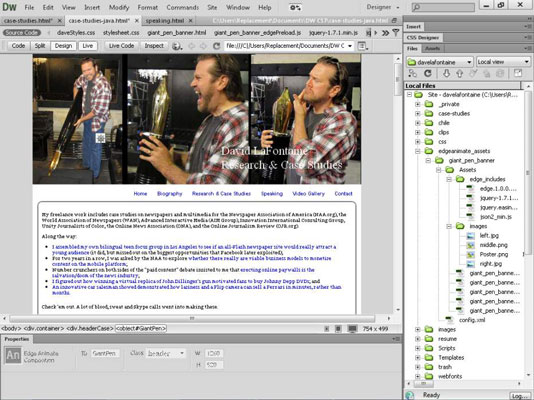The height and width of the screenshot is (400, 534).
Task: Click the Biography navigation link
Action: [x=170, y=194]
